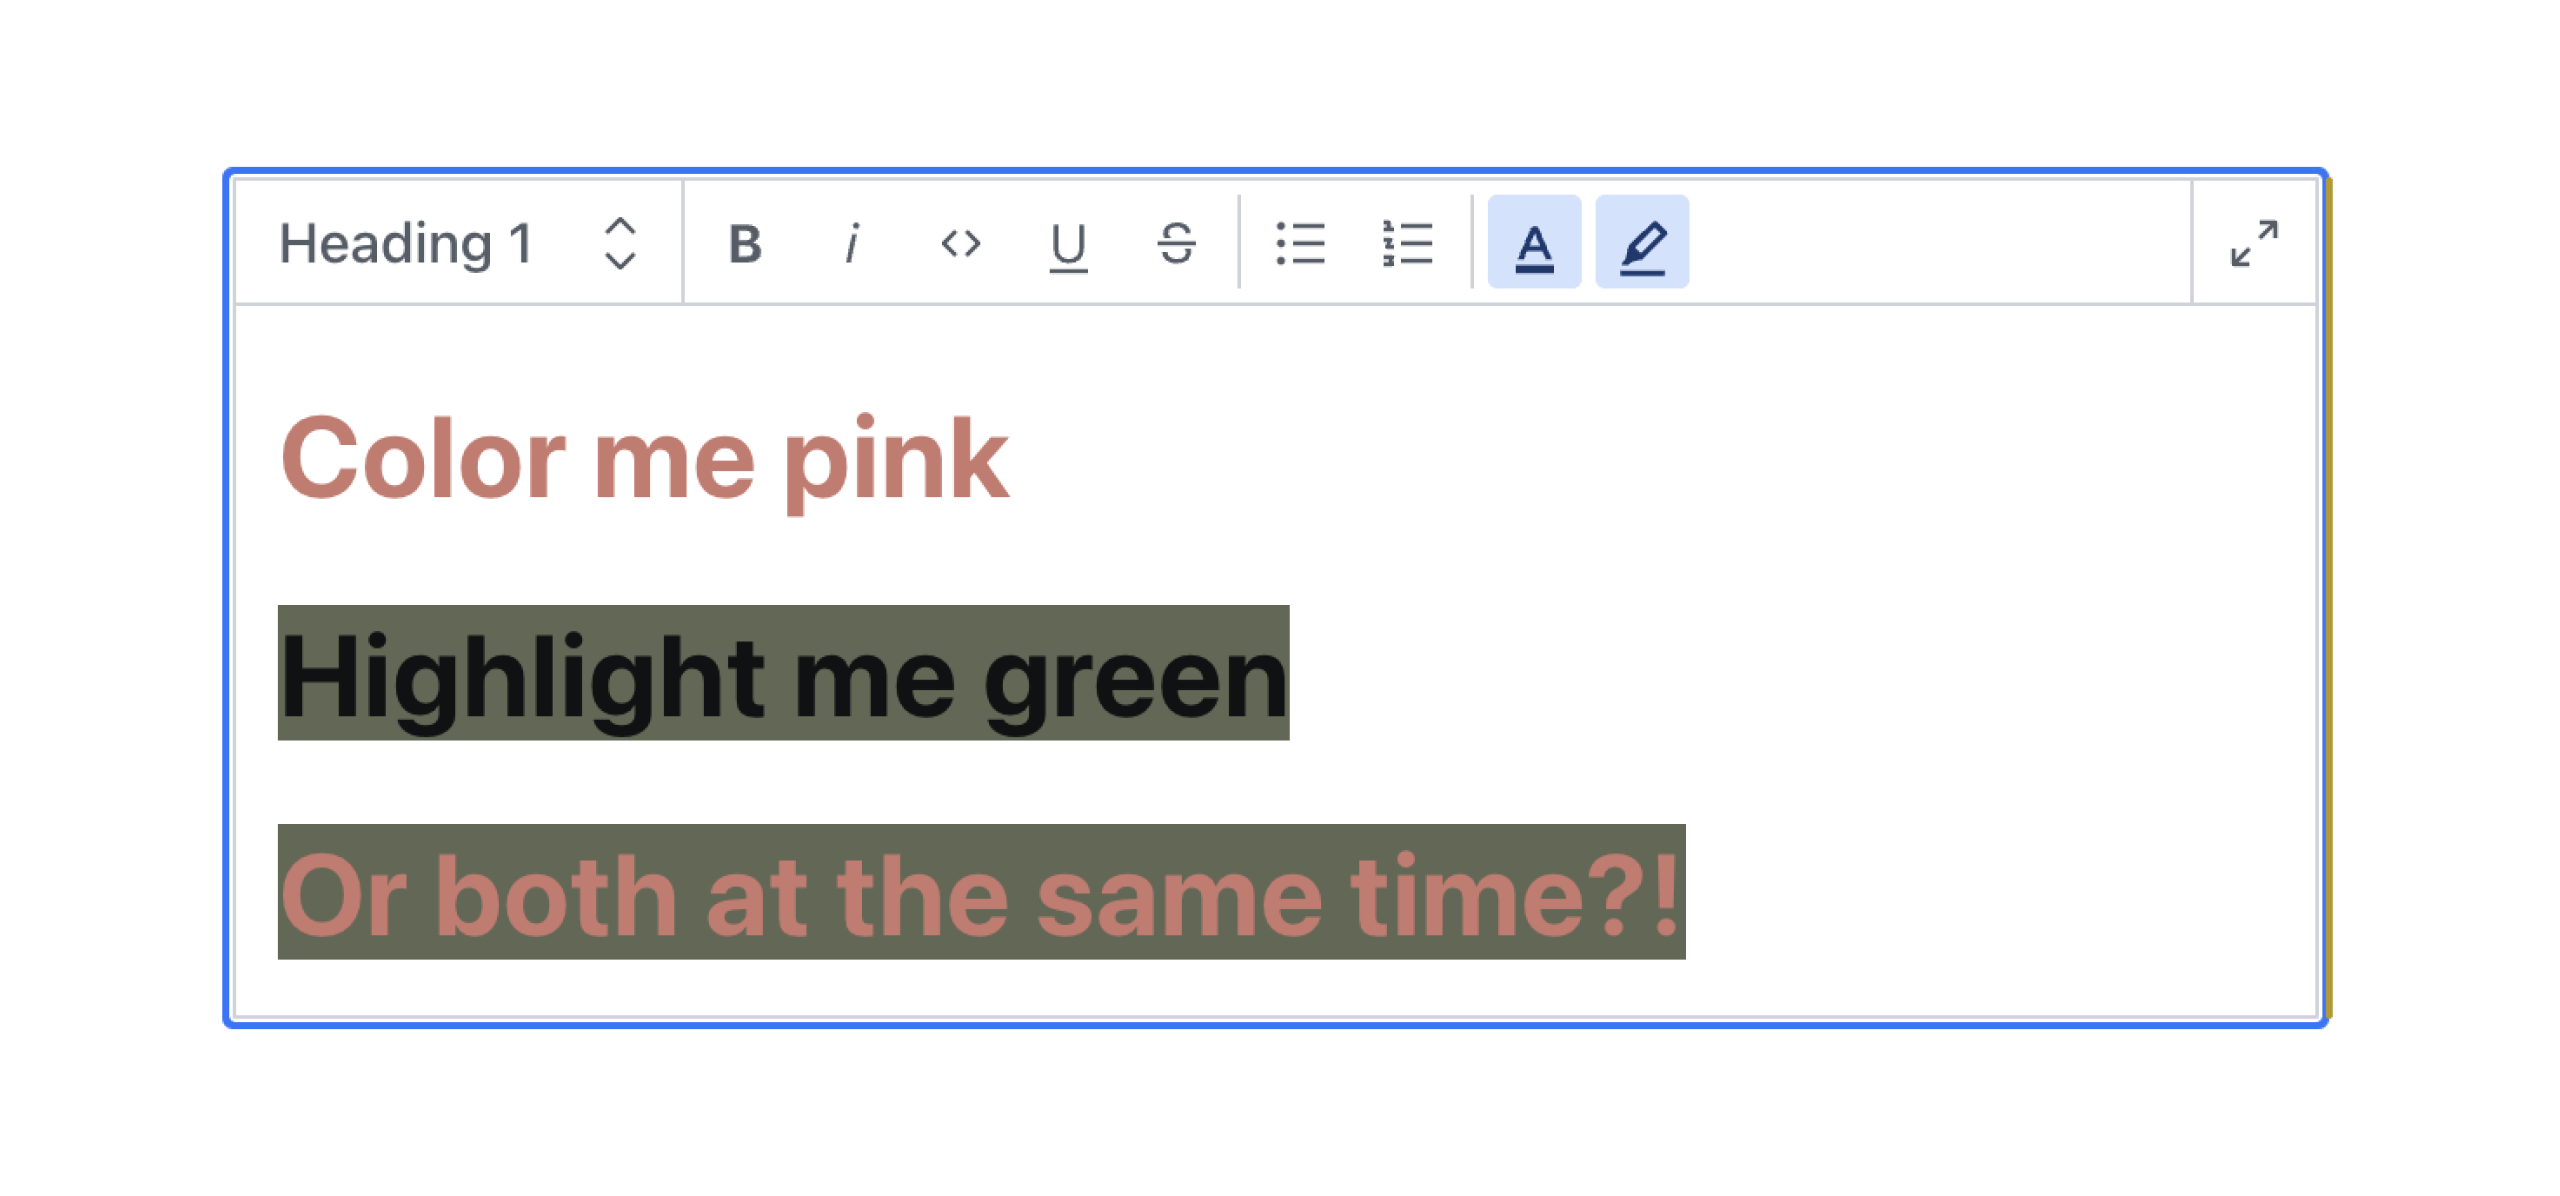Click the up/down chevron beside Heading 1
Viewport: 2560px width, 1196px height.
[620, 243]
